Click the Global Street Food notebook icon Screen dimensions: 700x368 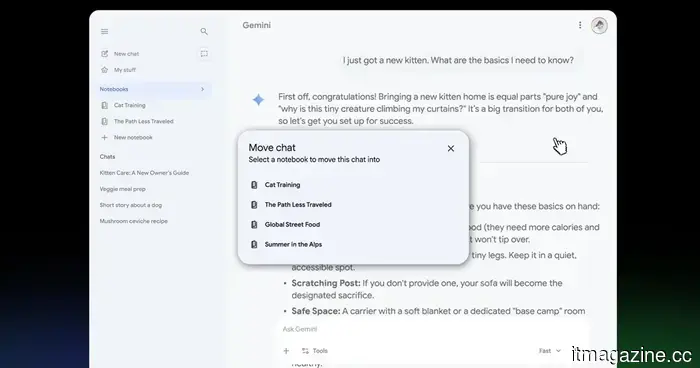click(x=254, y=225)
